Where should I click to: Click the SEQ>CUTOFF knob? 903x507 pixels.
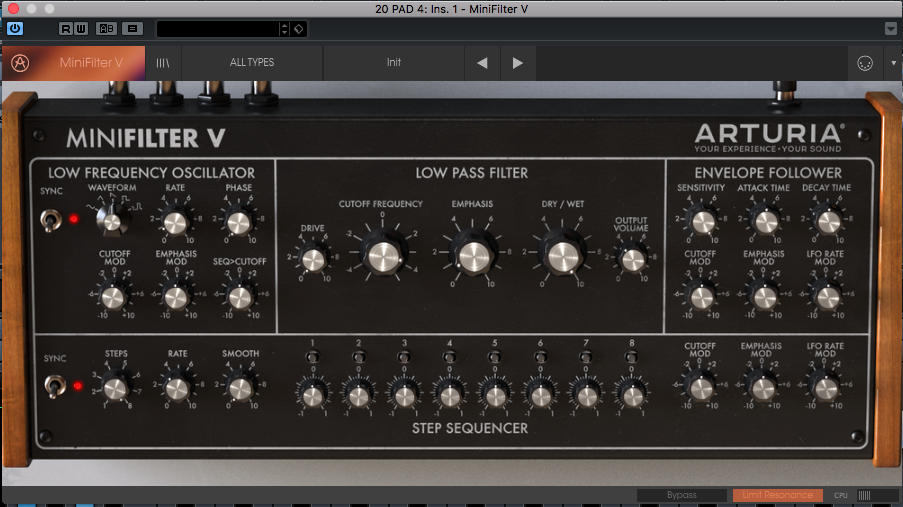click(240, 297)
